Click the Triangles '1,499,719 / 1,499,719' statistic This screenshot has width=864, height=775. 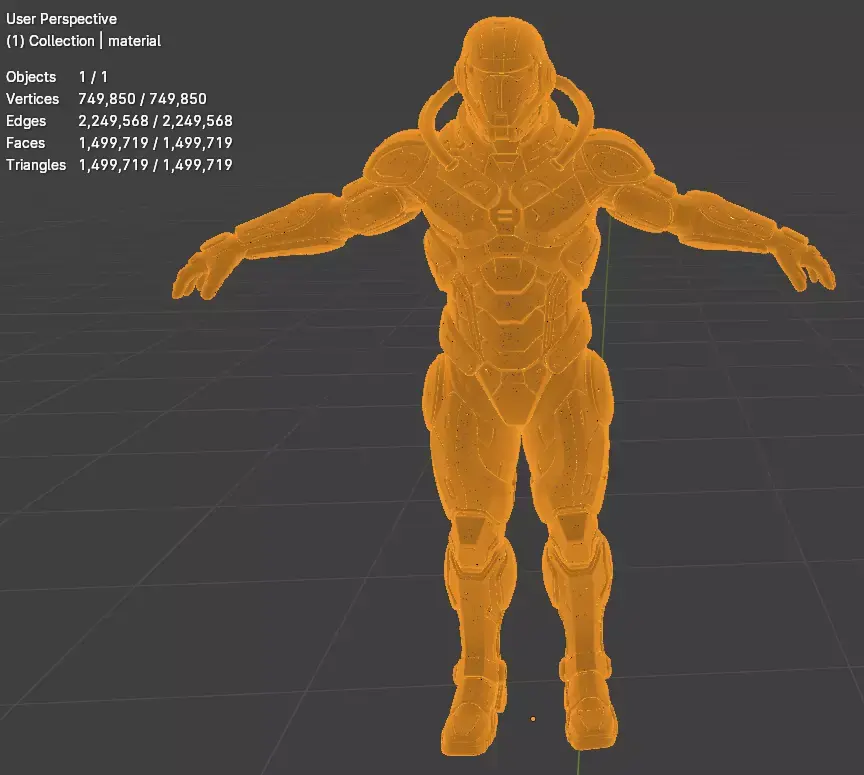point(155,165)
